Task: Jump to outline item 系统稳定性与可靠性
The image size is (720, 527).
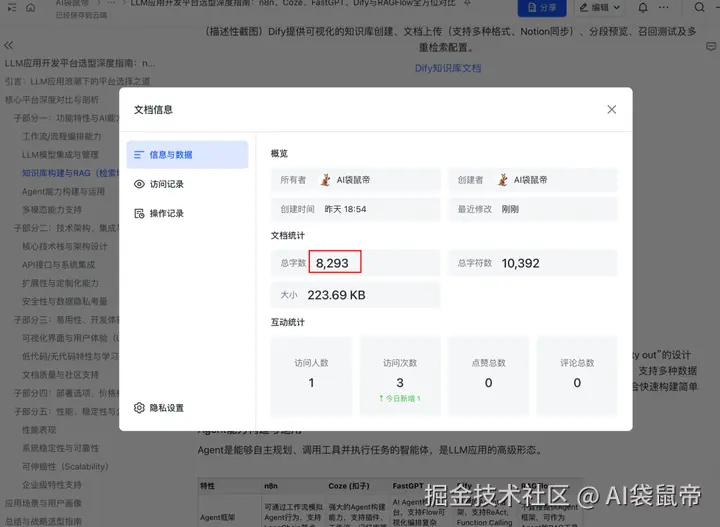Action: pos(60,449)
